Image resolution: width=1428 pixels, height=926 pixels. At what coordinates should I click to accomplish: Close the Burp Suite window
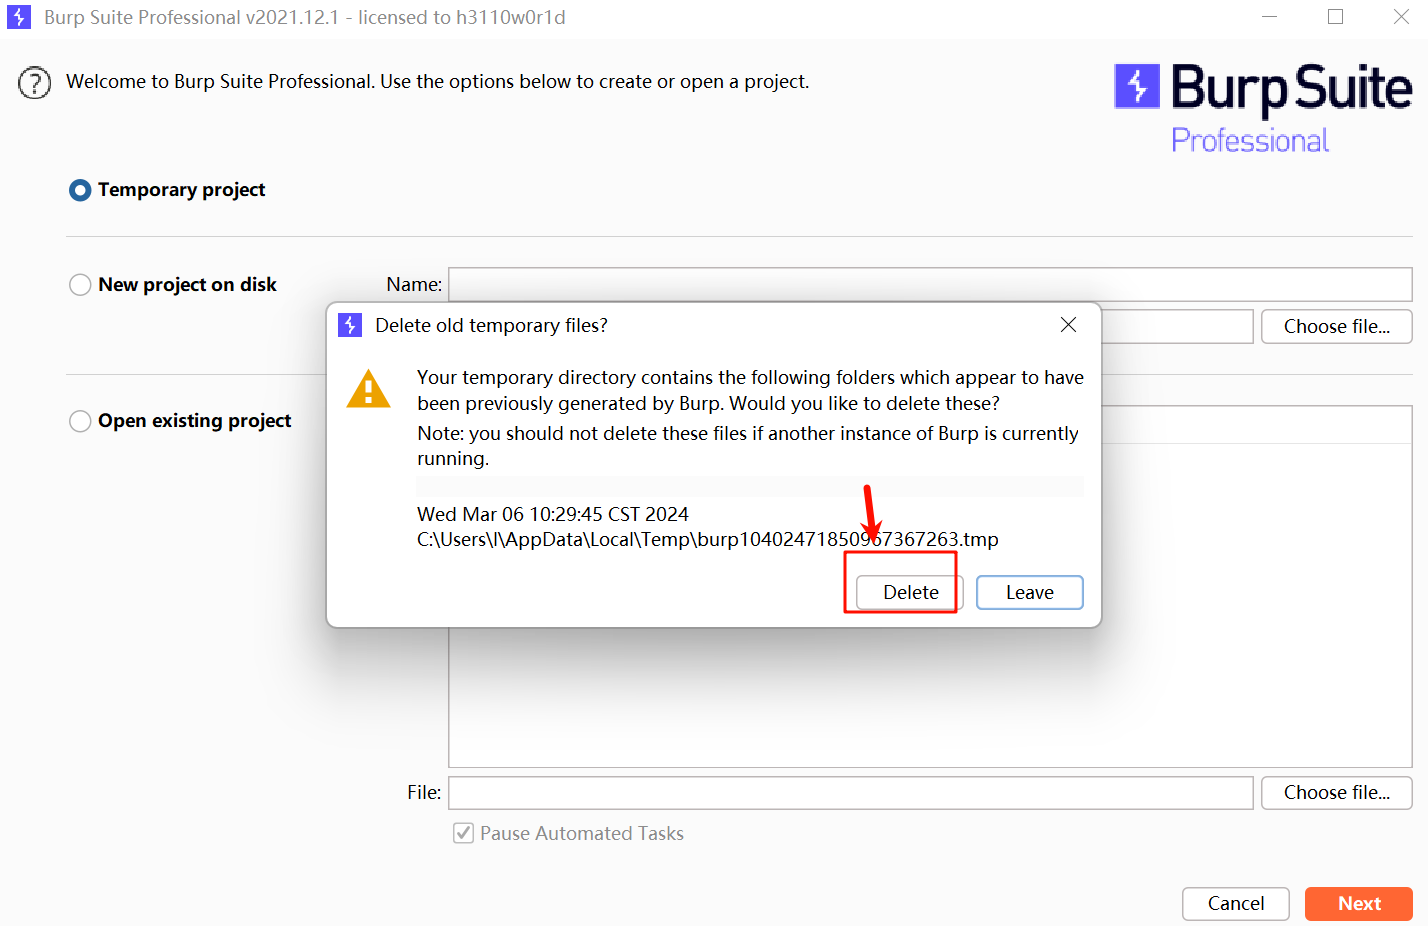tap(1401, 17)
